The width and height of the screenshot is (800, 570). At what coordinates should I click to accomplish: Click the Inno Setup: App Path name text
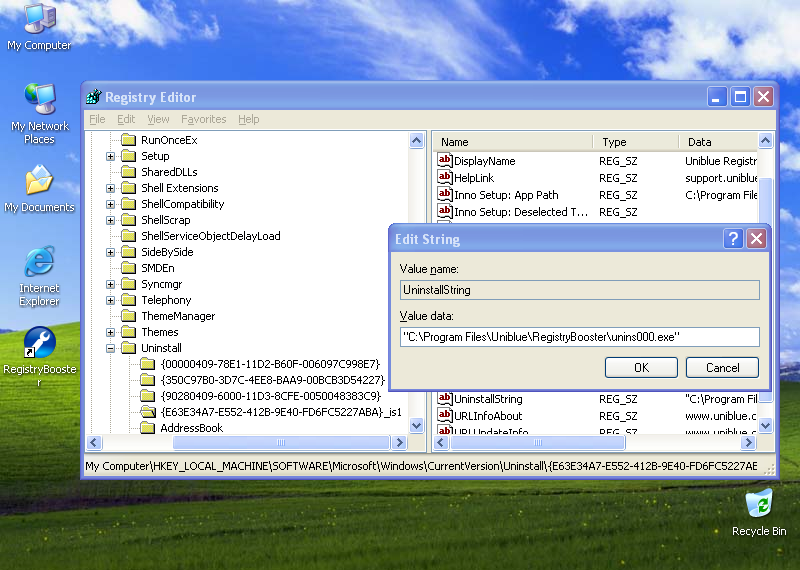[x=506, y=195]
